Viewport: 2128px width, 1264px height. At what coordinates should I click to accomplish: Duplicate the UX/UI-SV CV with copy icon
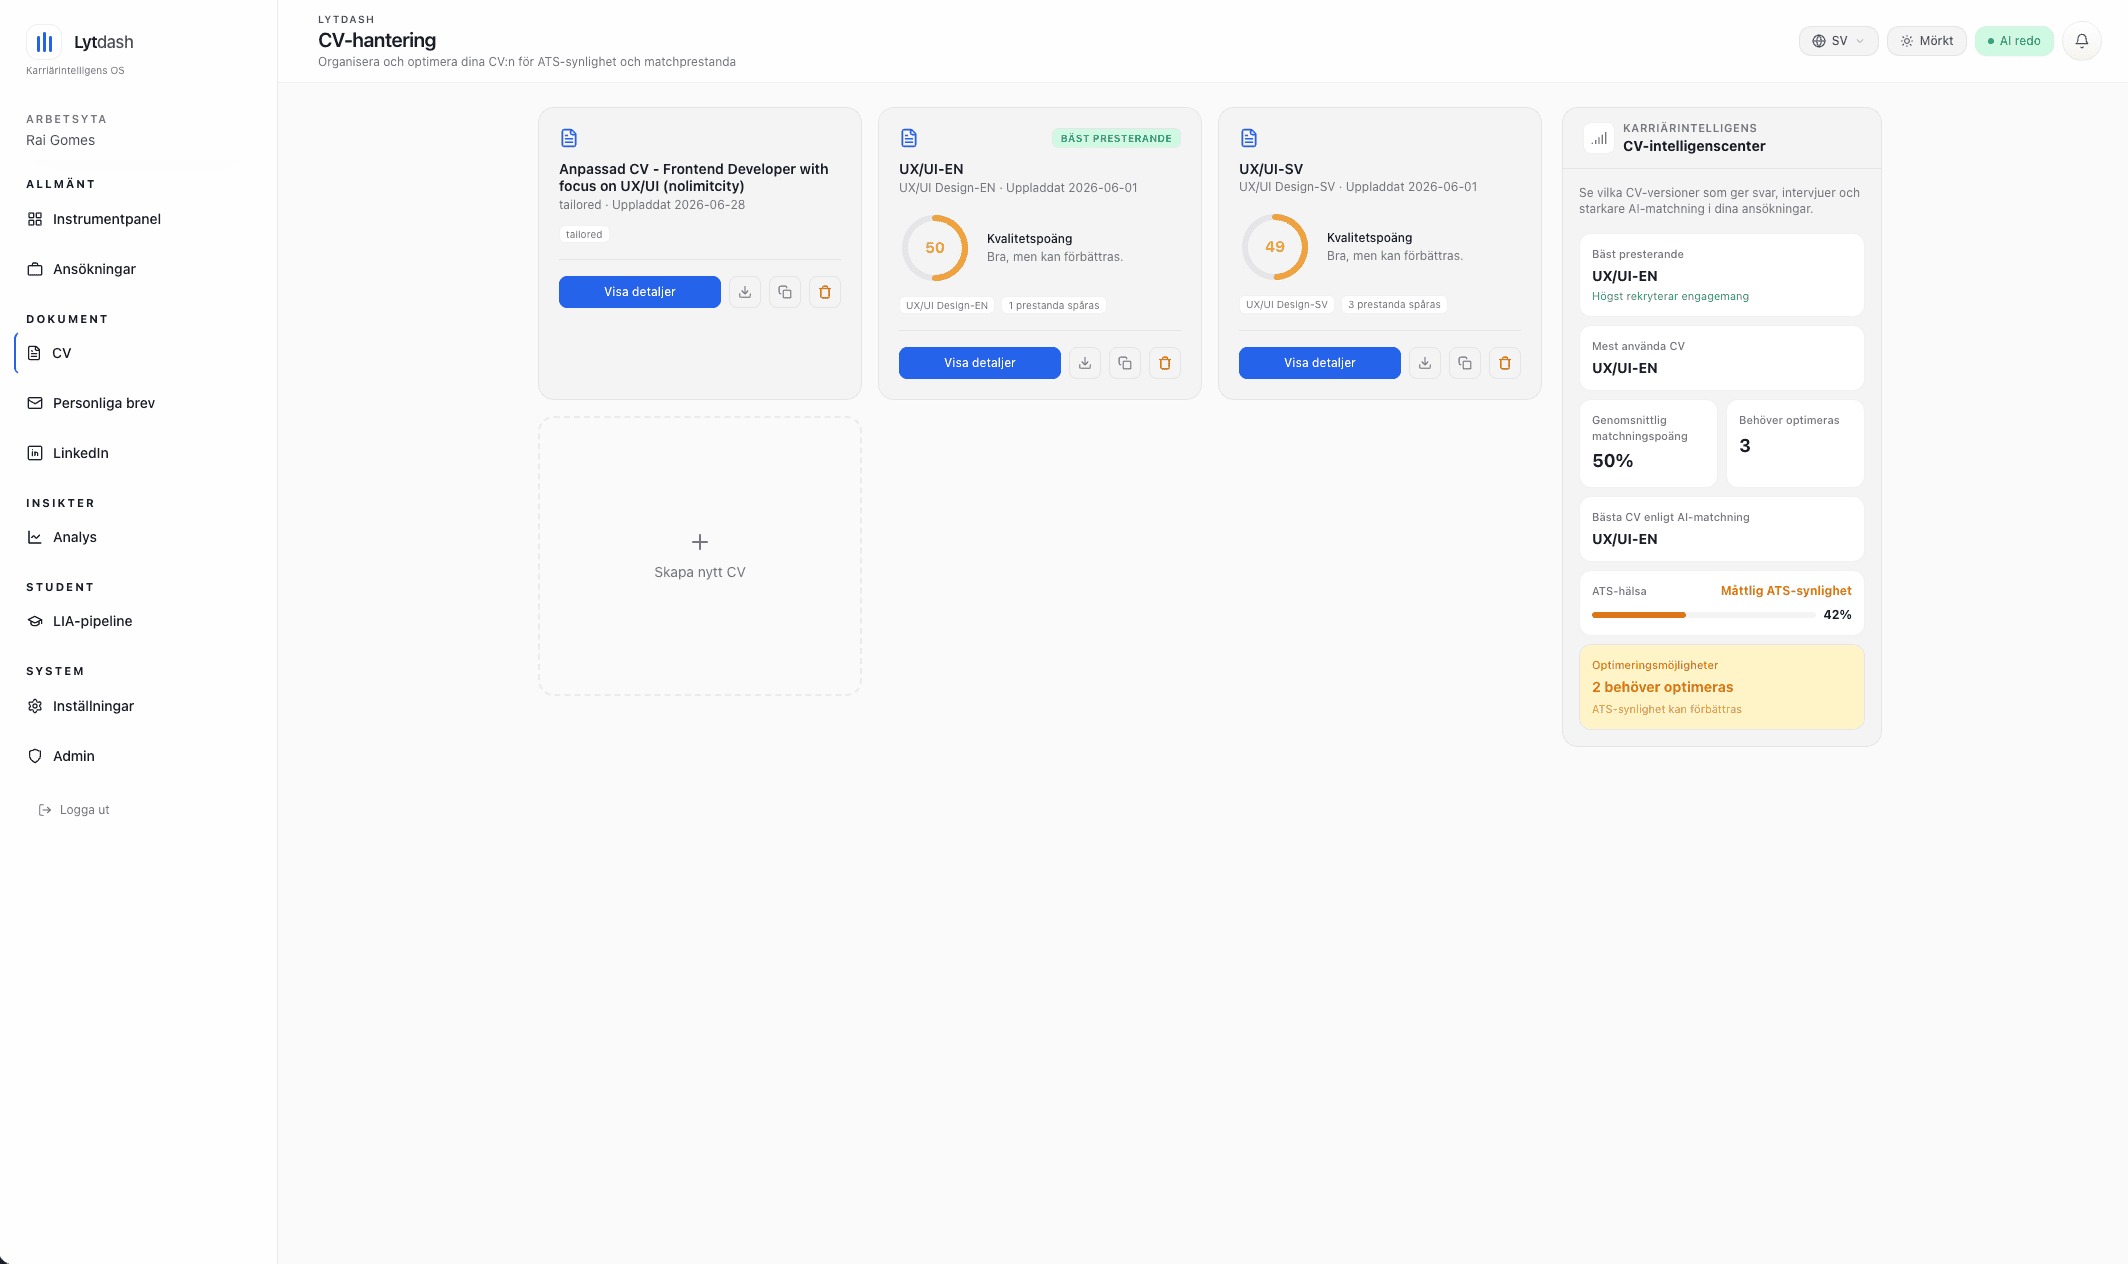tap(1465, 363)
